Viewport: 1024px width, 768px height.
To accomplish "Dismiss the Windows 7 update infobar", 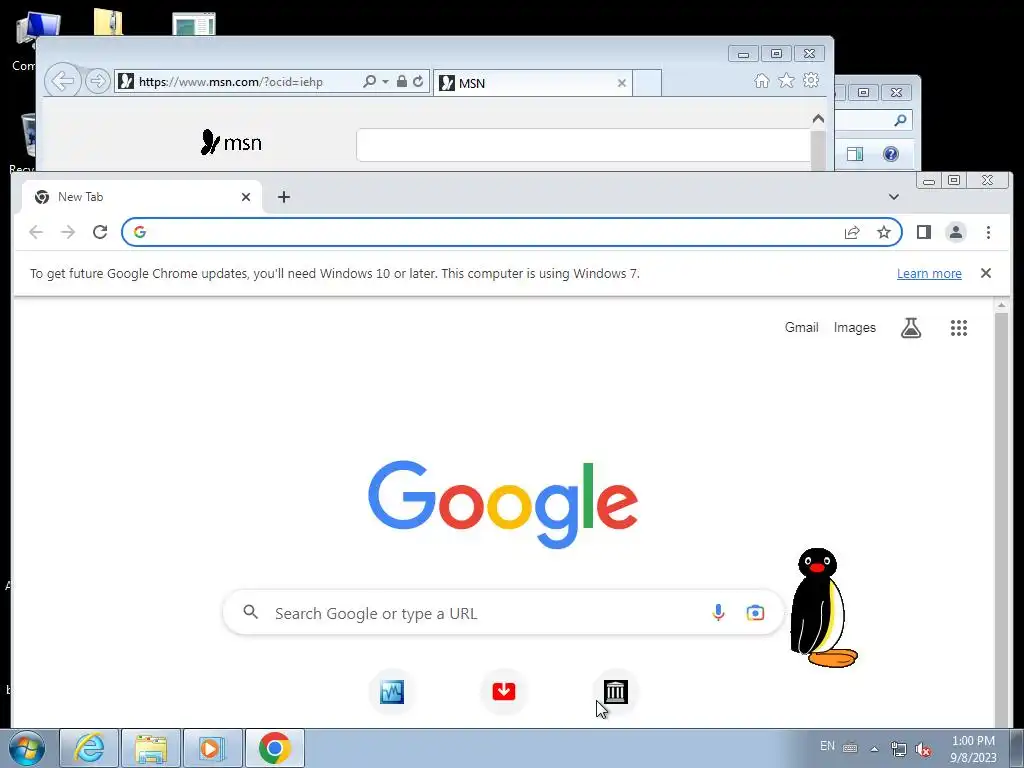I will [x=985, y=273].
